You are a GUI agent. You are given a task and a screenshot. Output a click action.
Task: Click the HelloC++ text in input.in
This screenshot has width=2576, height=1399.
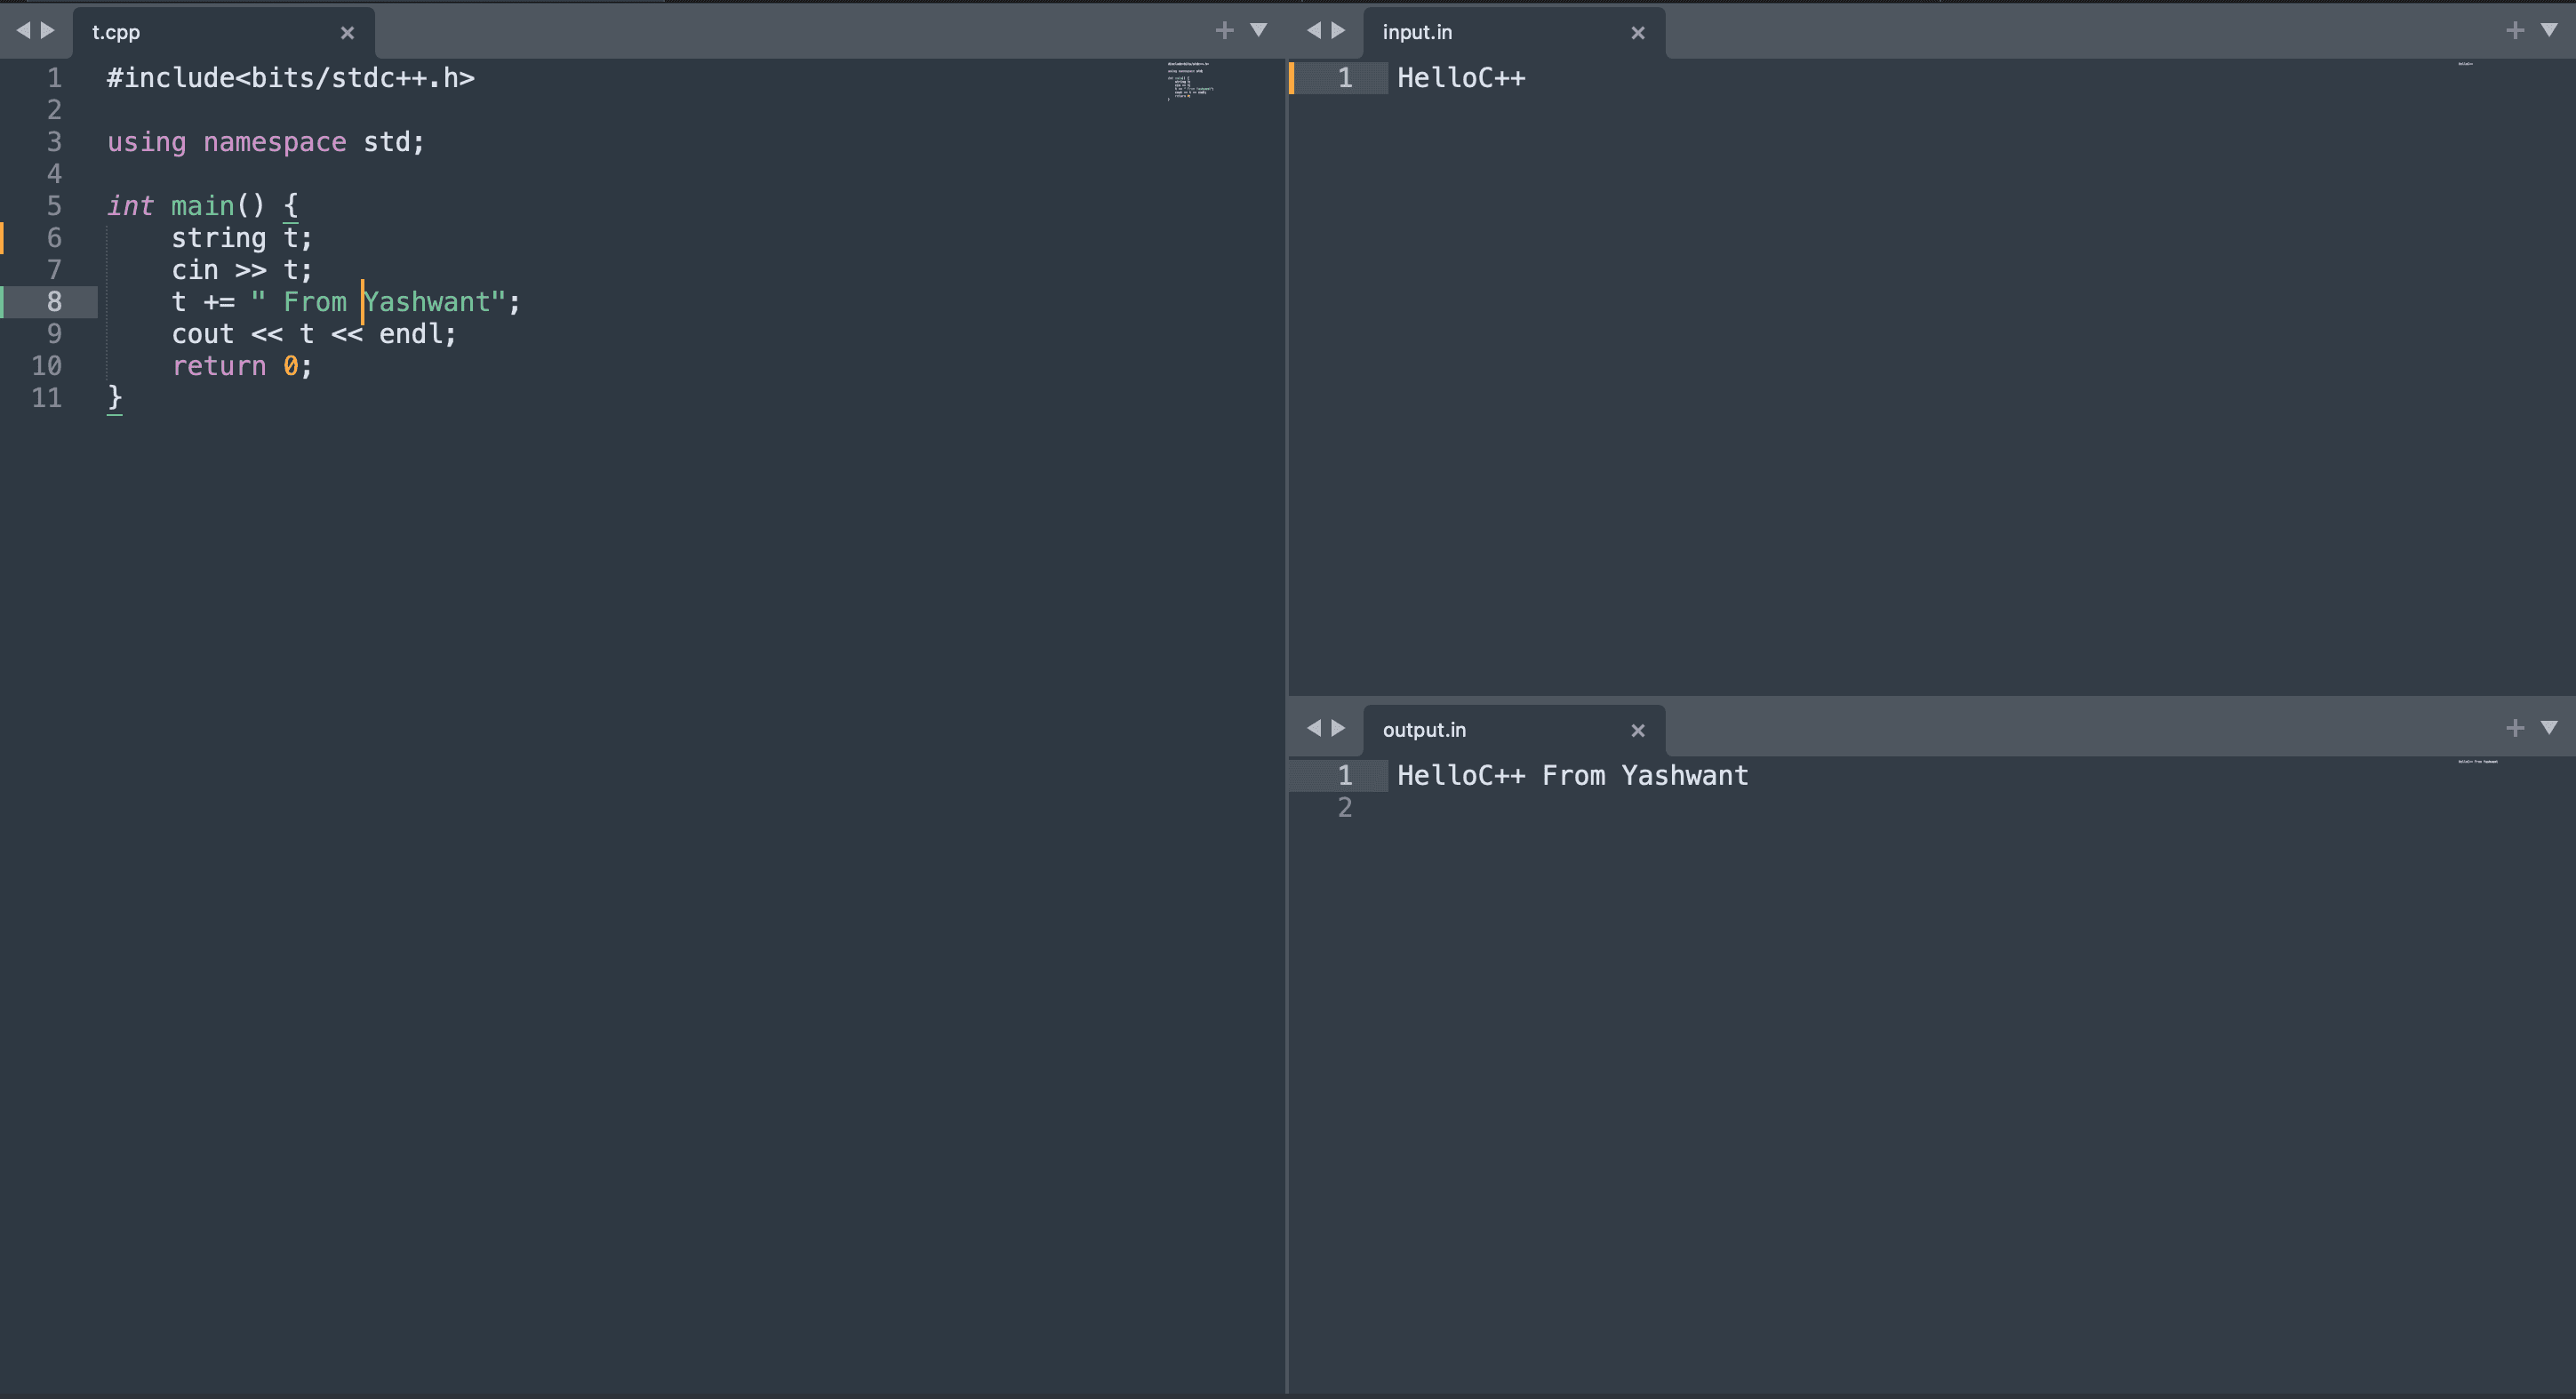point(1460,78)
